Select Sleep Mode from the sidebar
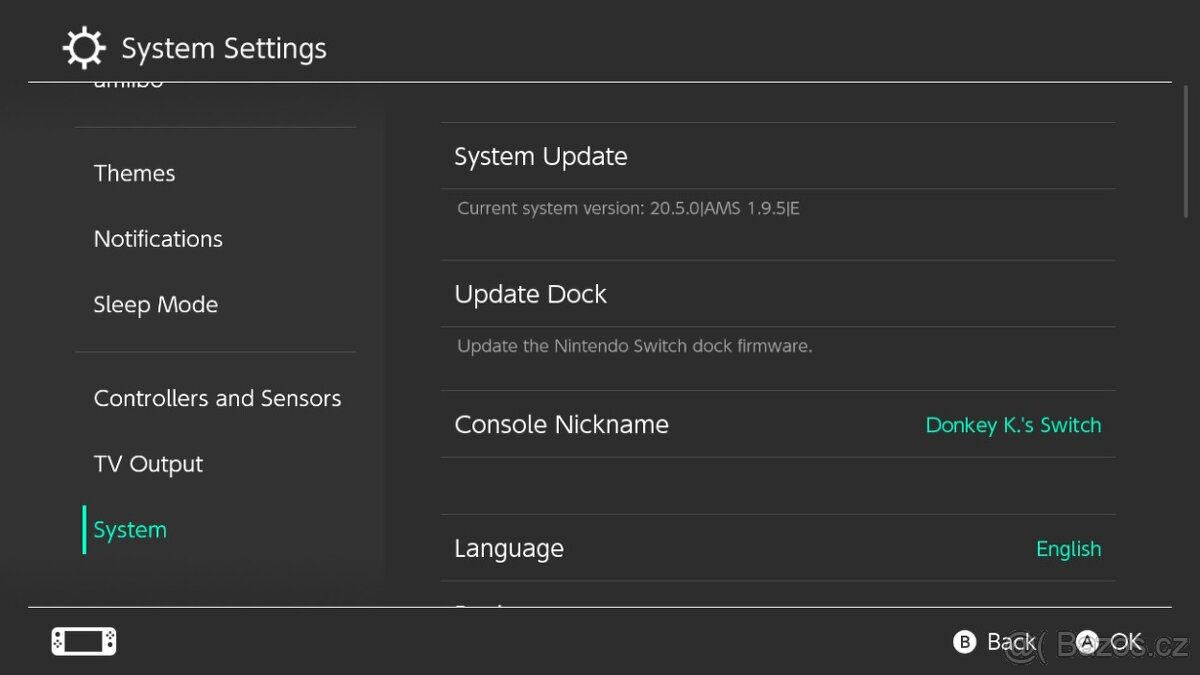The image size is (1200, 675). click(156, 304)
